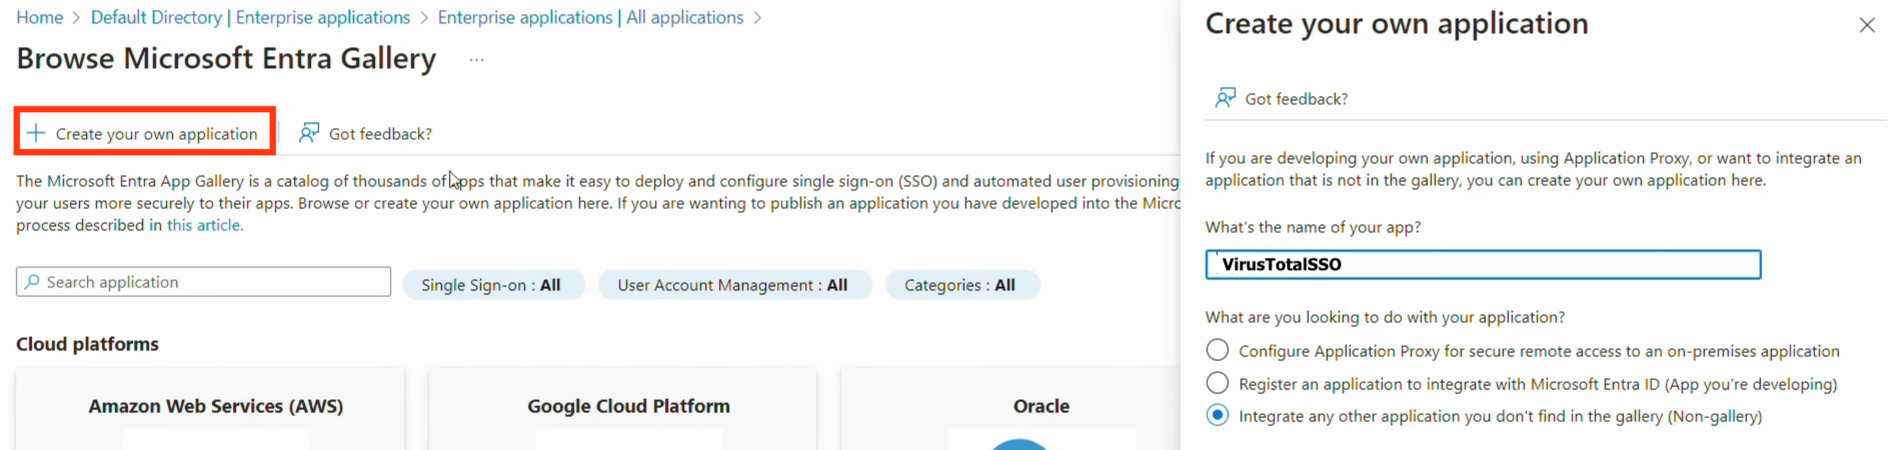Click the plus icon for Create your own application
Screen dimensions: 1891x450
click(x=36, y=133)
